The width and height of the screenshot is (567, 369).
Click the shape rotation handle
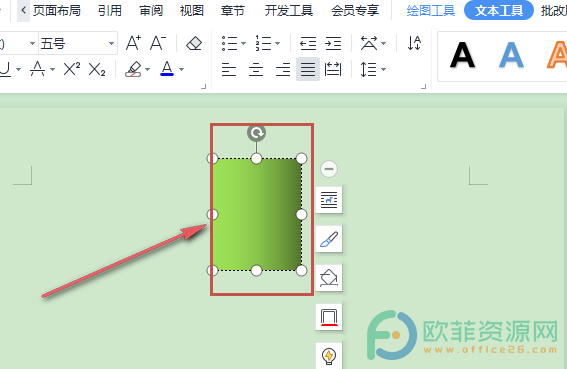(256, 133)
